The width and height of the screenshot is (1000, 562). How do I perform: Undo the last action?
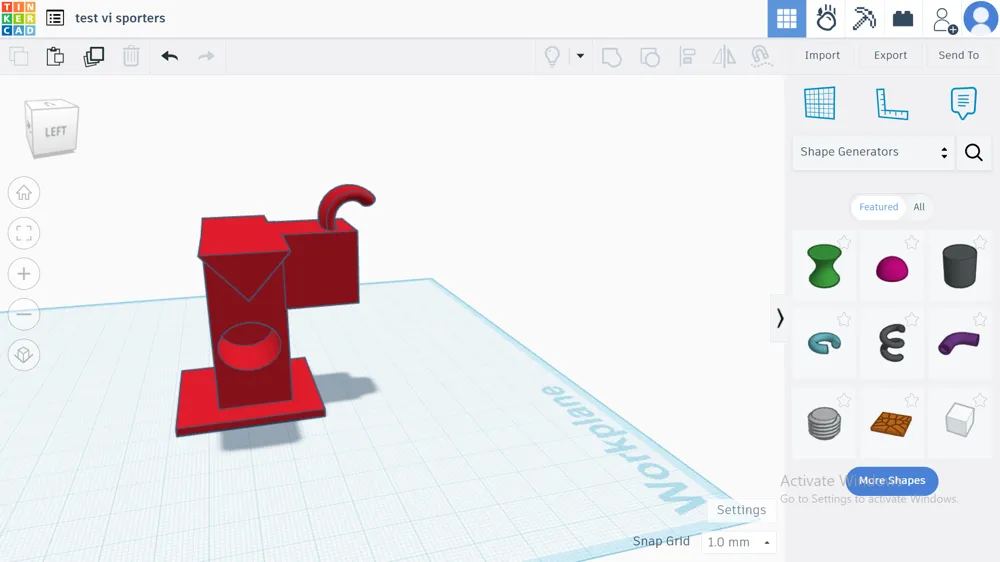point(170,56)
